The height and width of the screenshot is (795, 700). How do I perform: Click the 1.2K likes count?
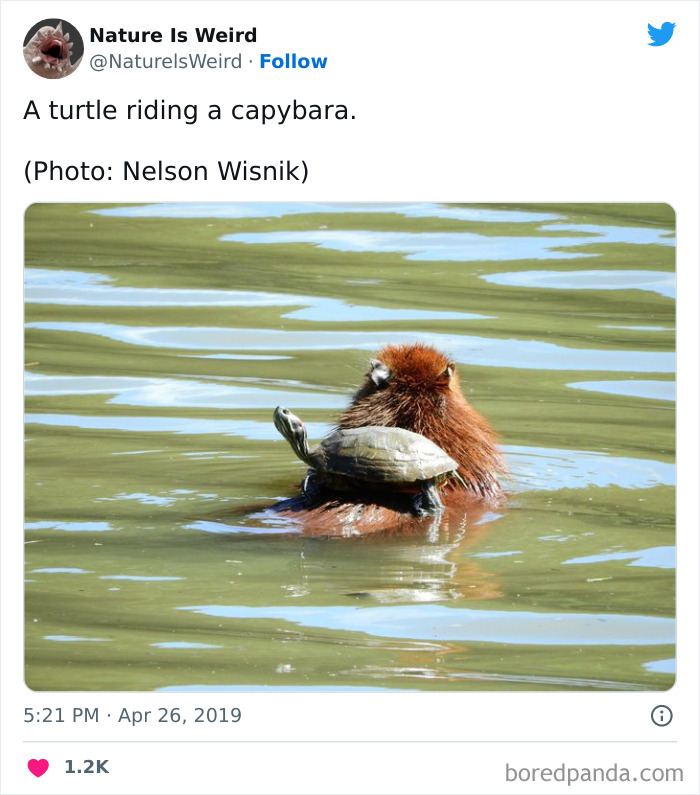point(86,767)
